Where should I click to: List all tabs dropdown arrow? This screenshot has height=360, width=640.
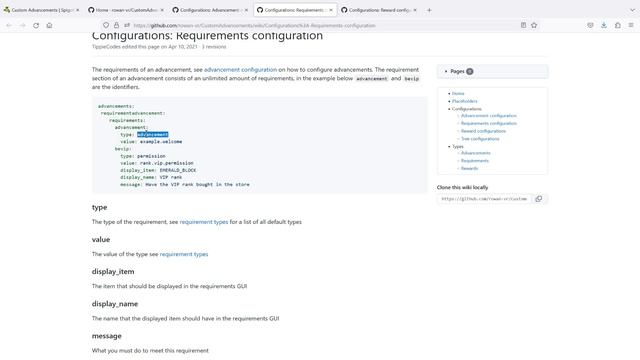coord(632,10)
